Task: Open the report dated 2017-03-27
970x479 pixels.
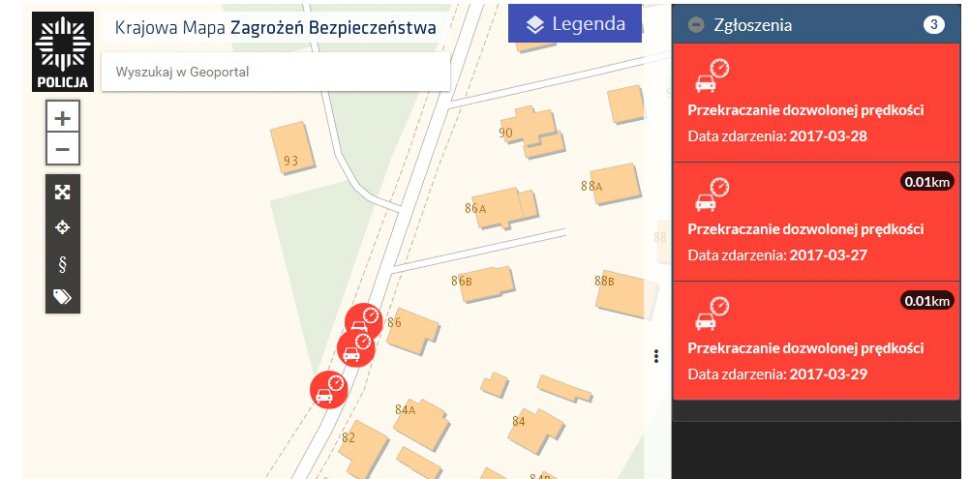Action: pyautogui.click(x=816, y=222)
